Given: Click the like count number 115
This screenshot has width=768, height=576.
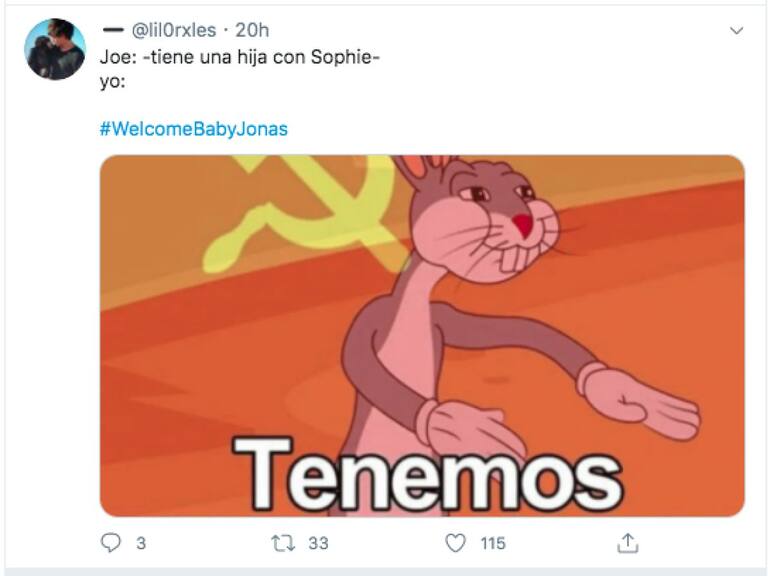Looking at the screenshot, I should 492,543.
